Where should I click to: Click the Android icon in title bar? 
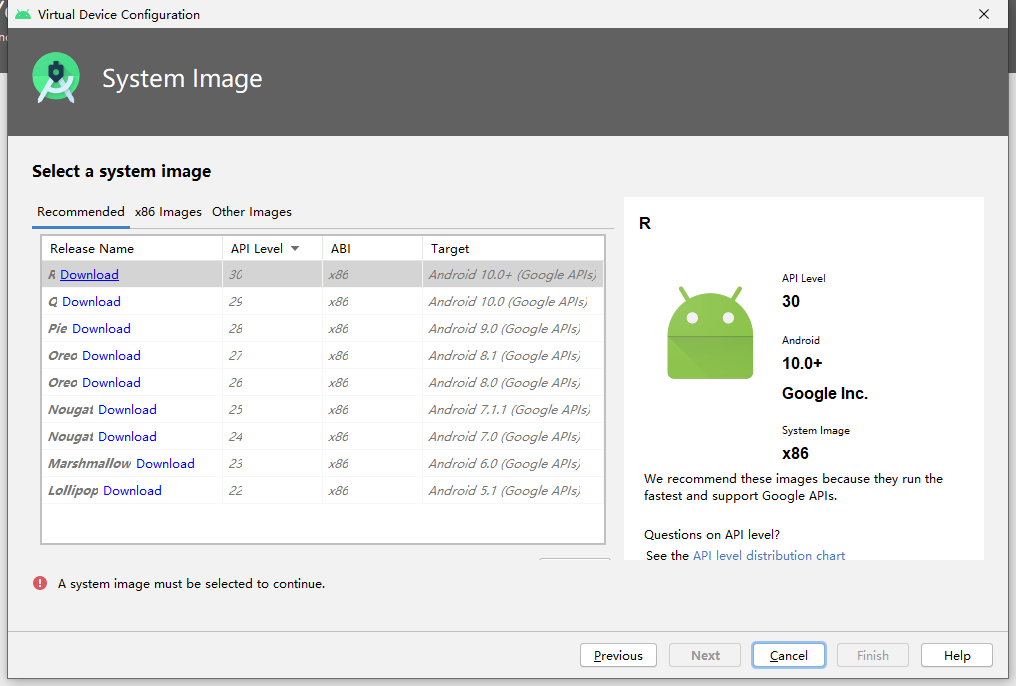[23, 14]
